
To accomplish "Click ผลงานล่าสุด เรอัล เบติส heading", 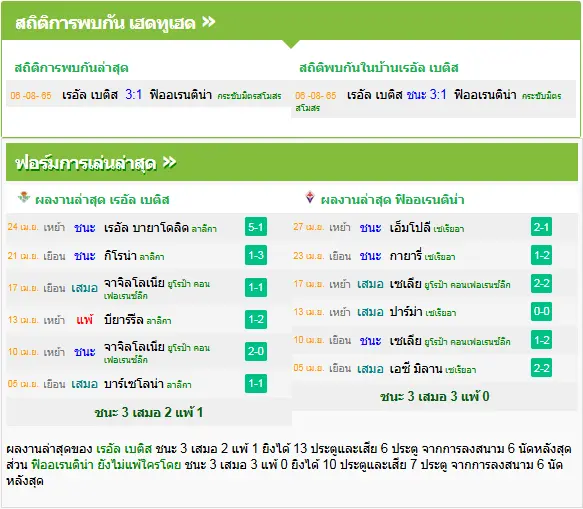I will coord(102,200).
